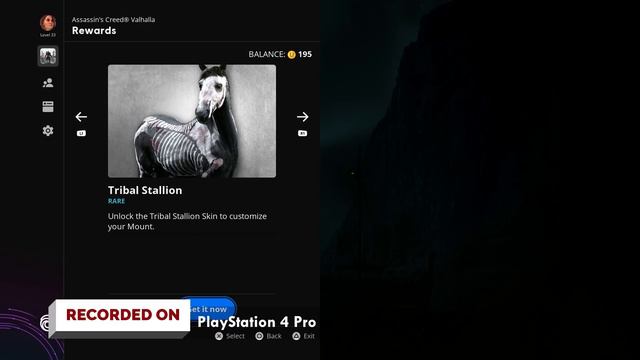Select the Assassin's Creed Valhalla game icon
This screenshot has width=640, height=360.
point(48,56)
